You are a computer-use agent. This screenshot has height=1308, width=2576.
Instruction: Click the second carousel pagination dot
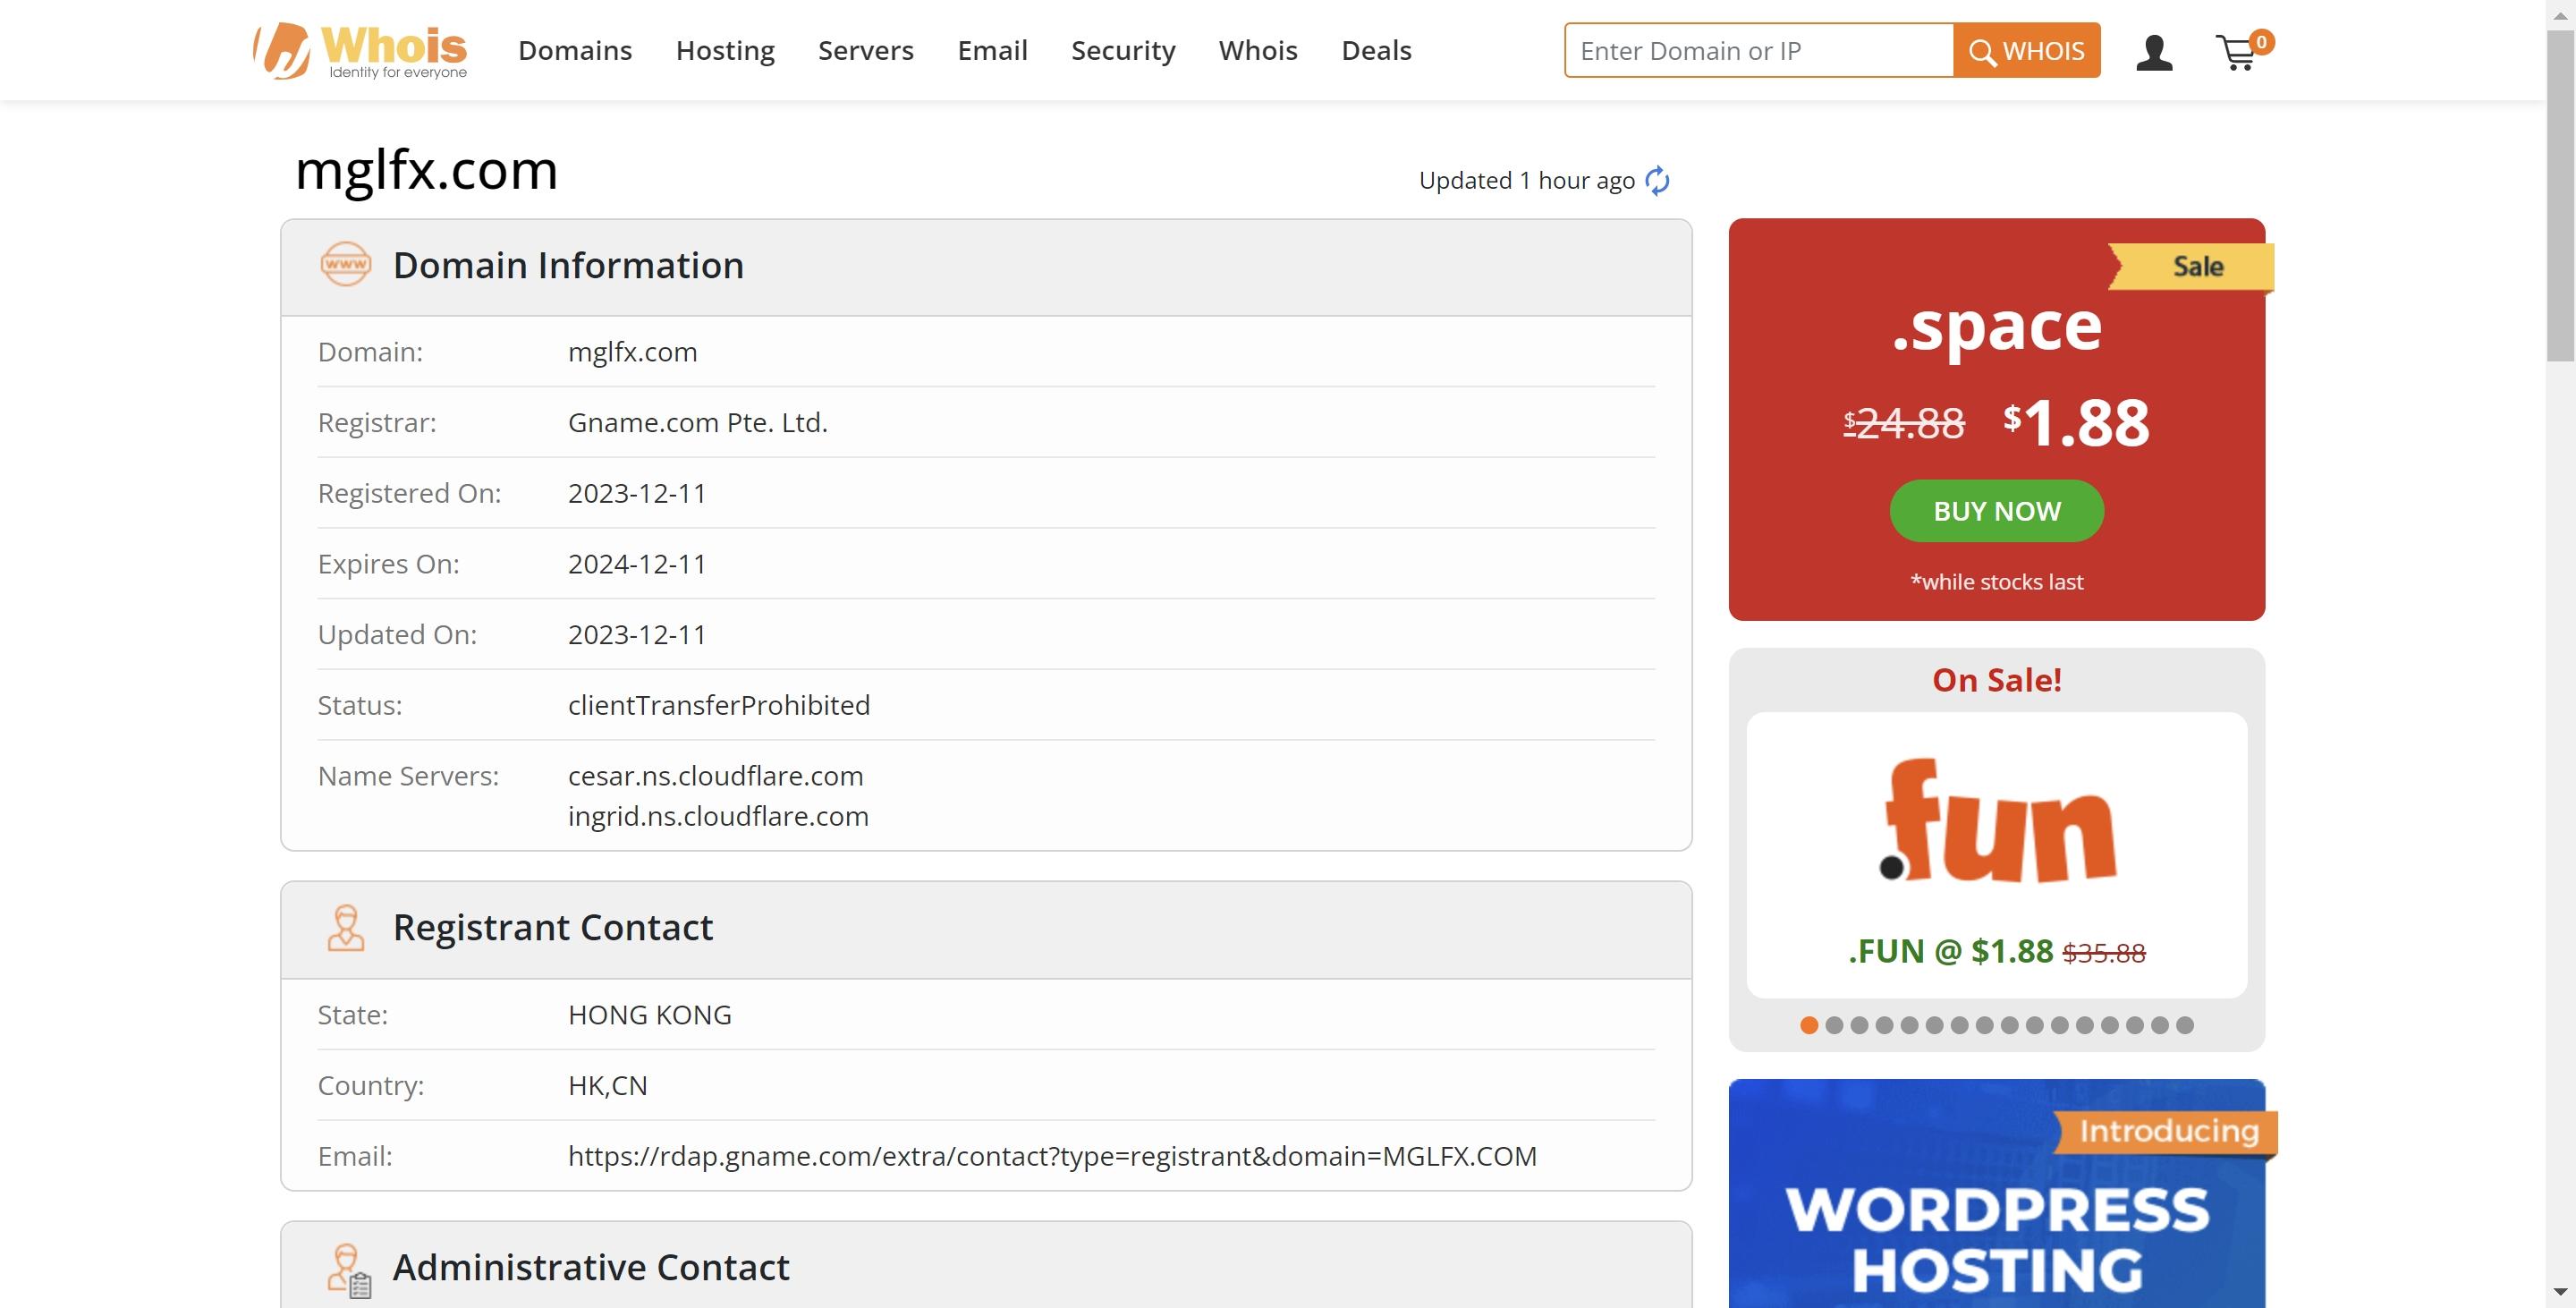pyautogui.click(x=1834, y=1024)
